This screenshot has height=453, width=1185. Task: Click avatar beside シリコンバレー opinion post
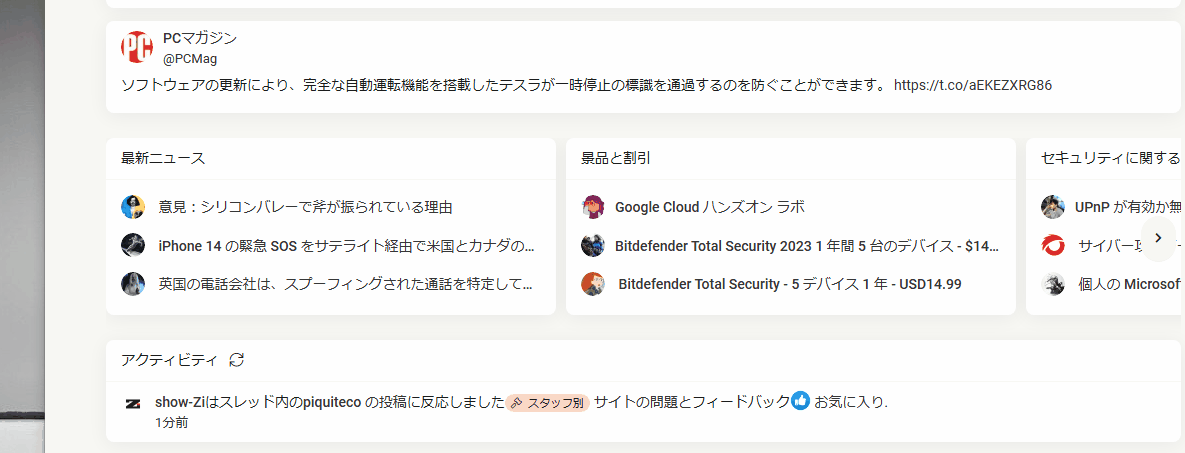(x=133, y=207)
